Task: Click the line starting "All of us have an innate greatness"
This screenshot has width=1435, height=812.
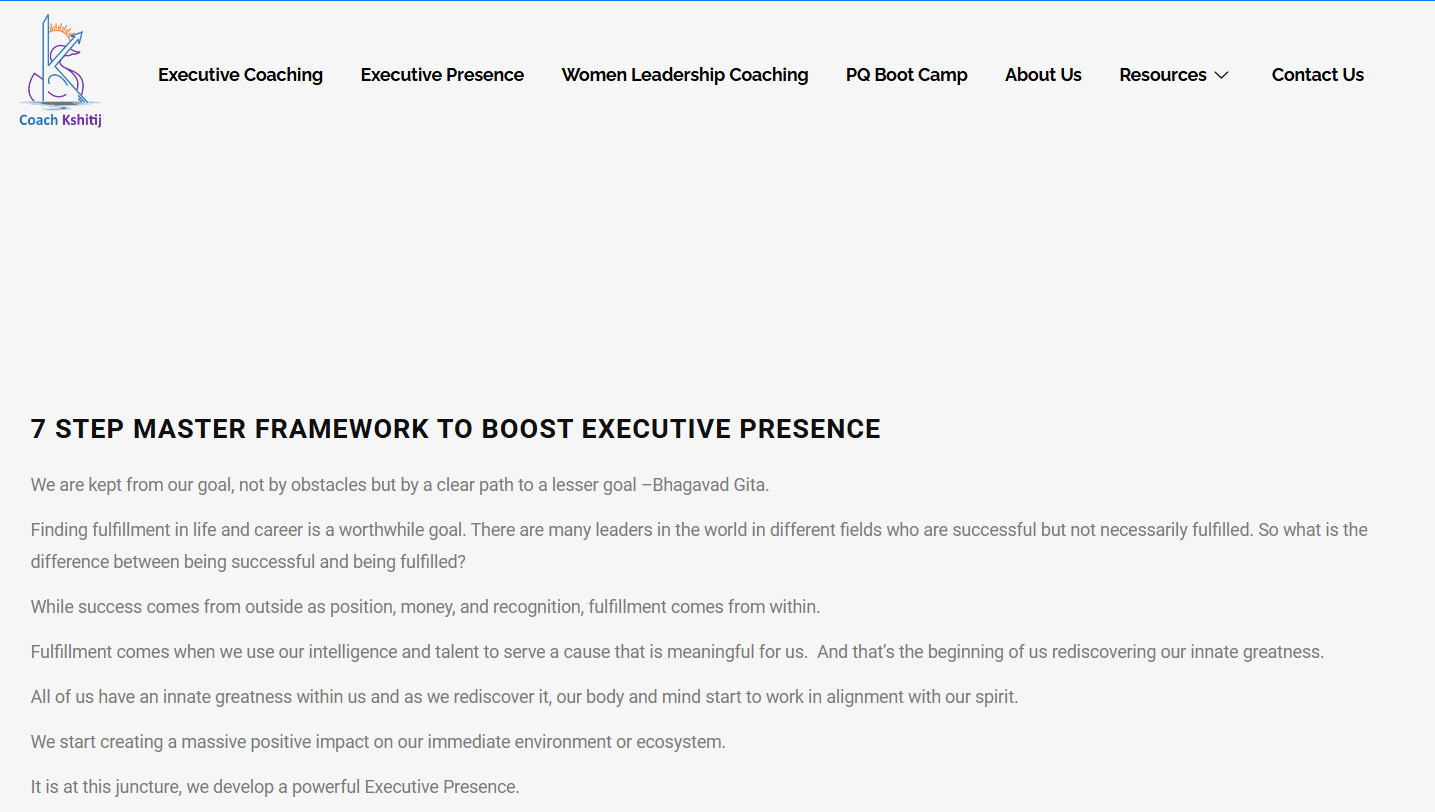Action: click(x=524, y=697)
